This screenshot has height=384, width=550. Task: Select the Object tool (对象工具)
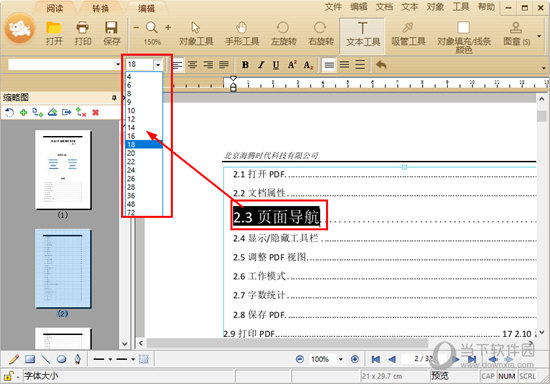point(196,34)
